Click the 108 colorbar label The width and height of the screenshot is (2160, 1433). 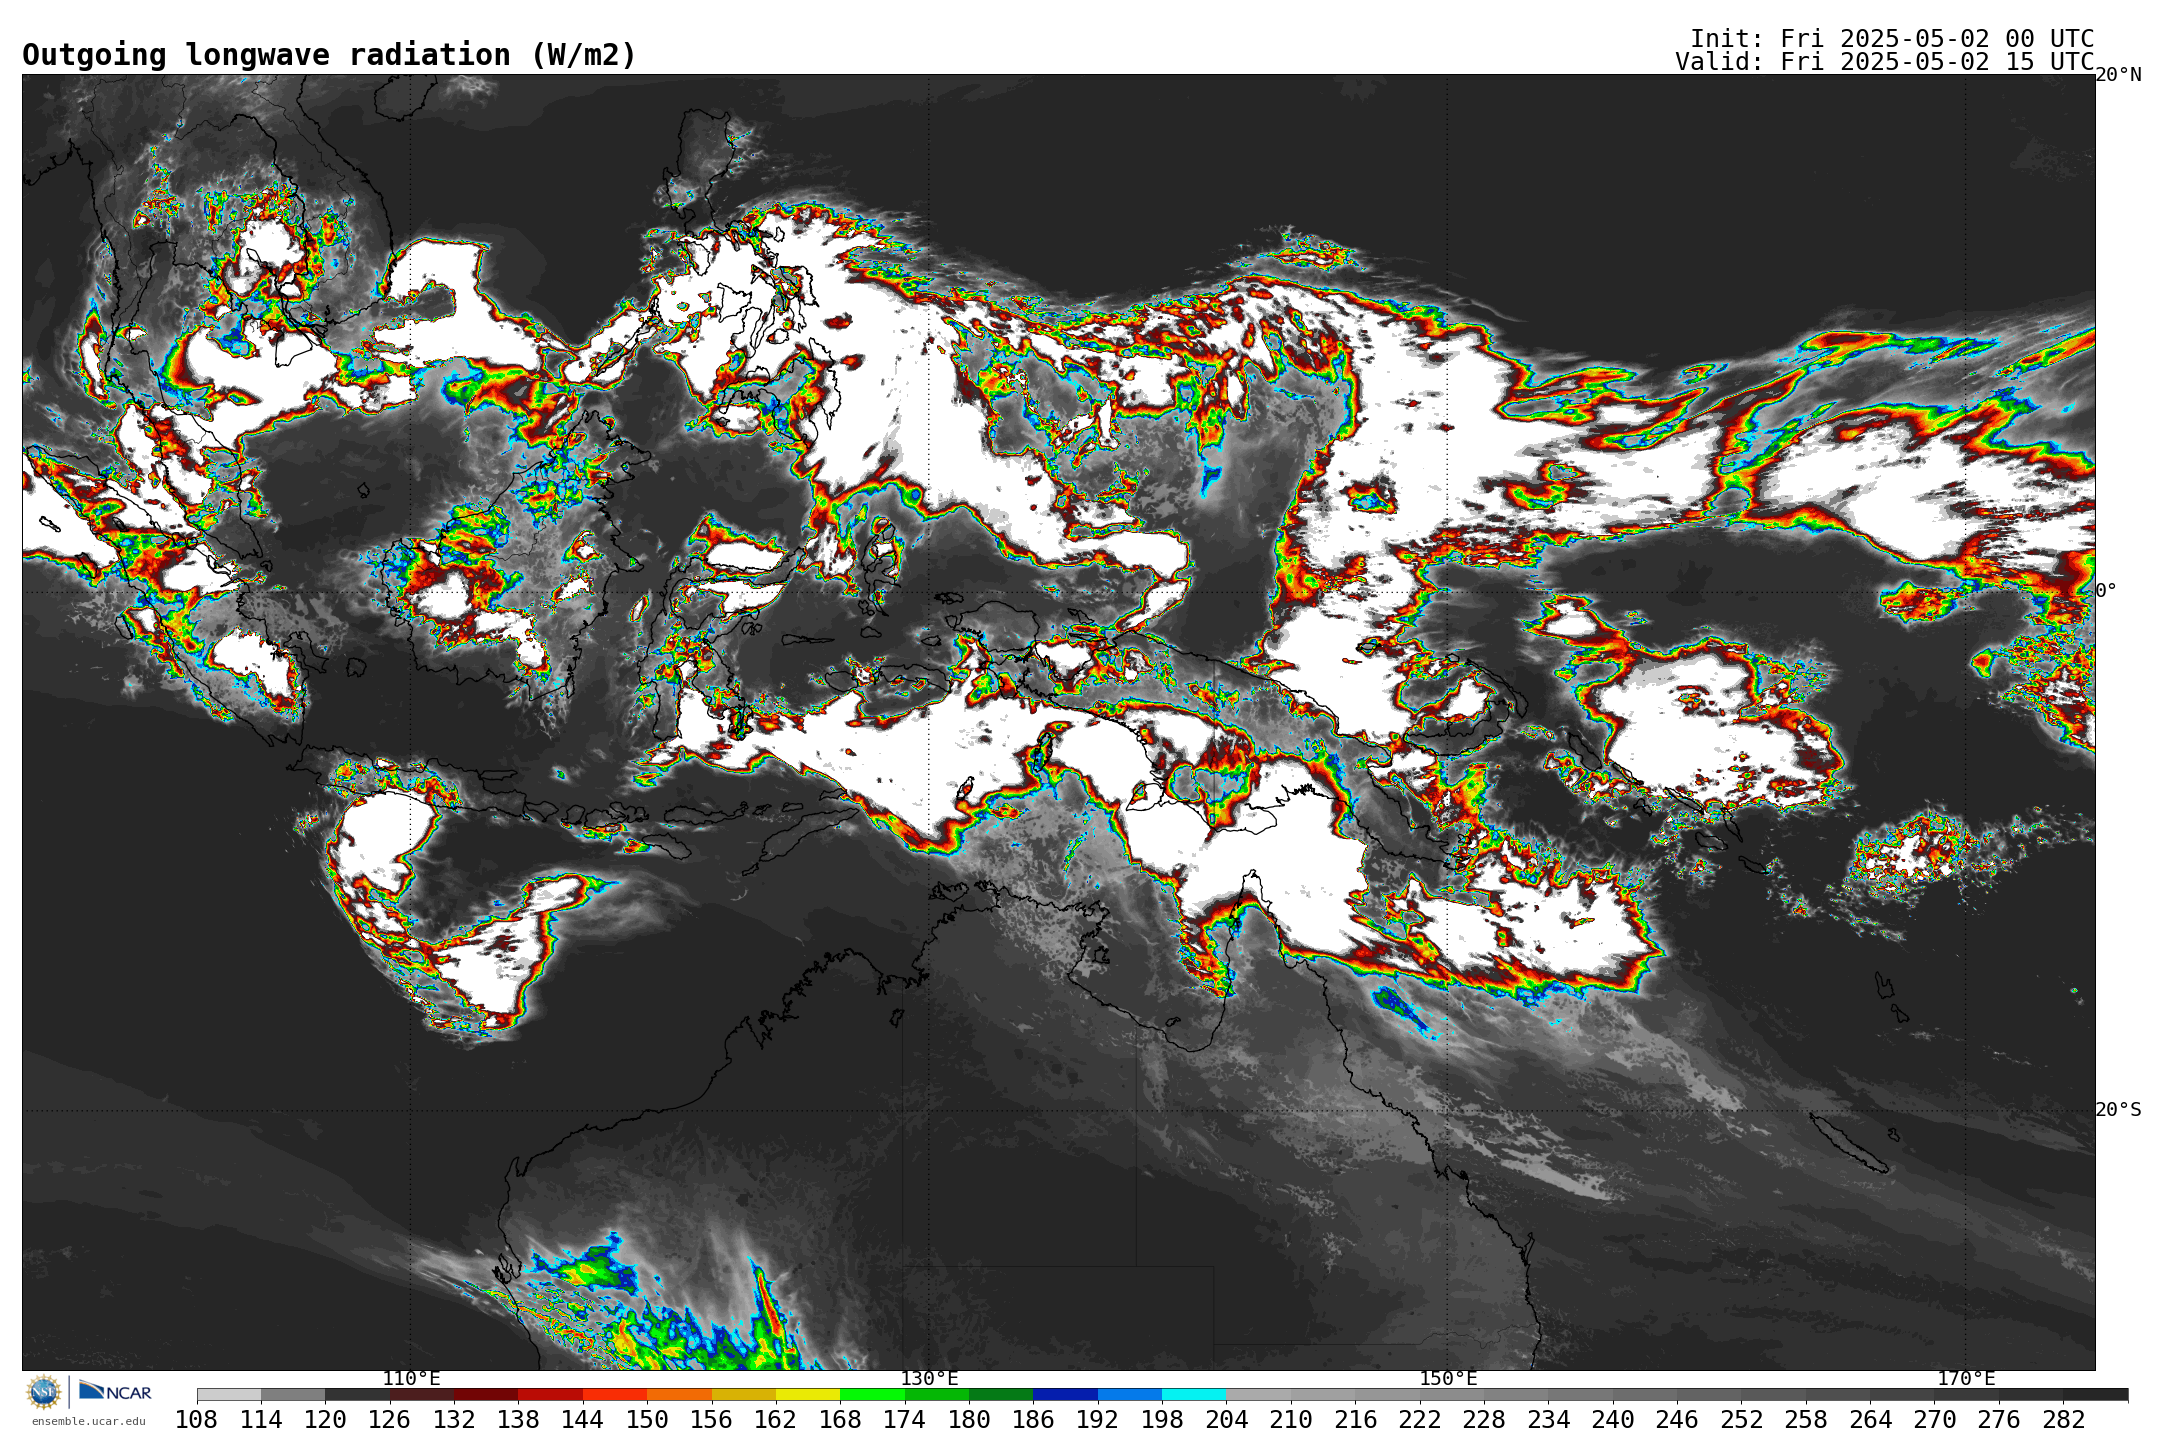click(197, 1420)
